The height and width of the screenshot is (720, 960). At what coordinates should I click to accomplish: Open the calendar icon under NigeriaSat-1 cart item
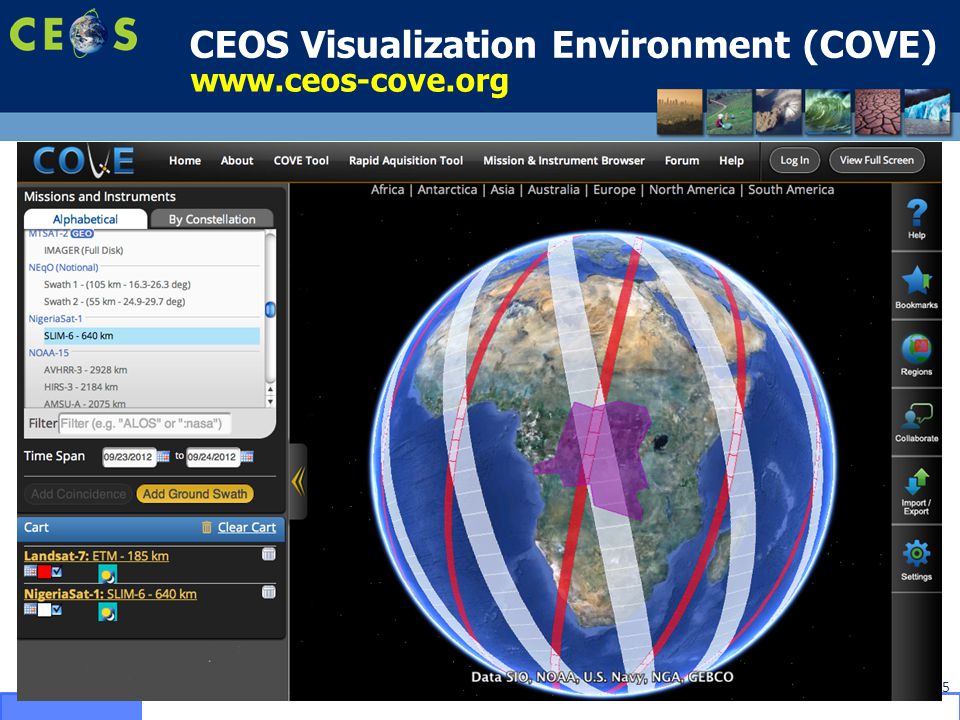(30, 609)
